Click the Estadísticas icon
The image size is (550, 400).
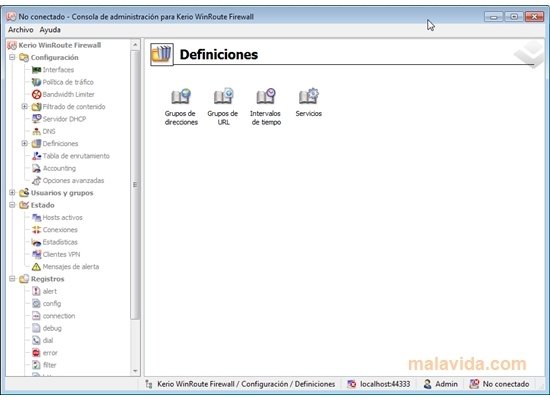[36, 242]
